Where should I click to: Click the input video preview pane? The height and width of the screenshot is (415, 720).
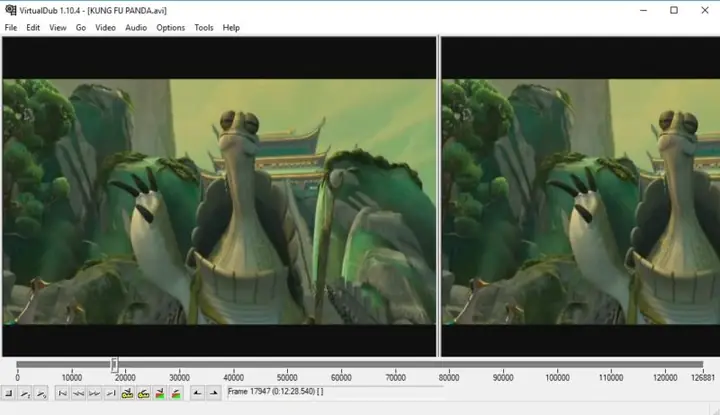click(x=219, y=196)
